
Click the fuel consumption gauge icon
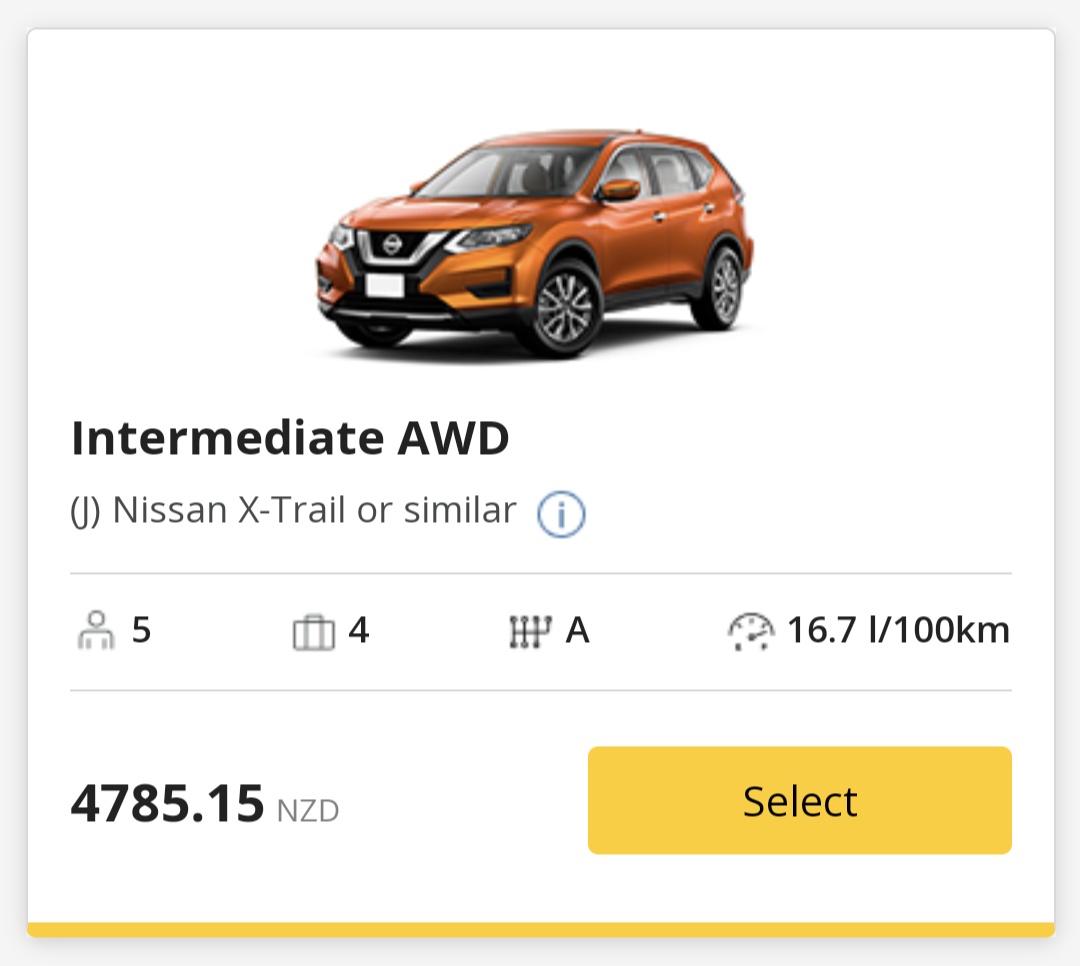tap(750, 632)
